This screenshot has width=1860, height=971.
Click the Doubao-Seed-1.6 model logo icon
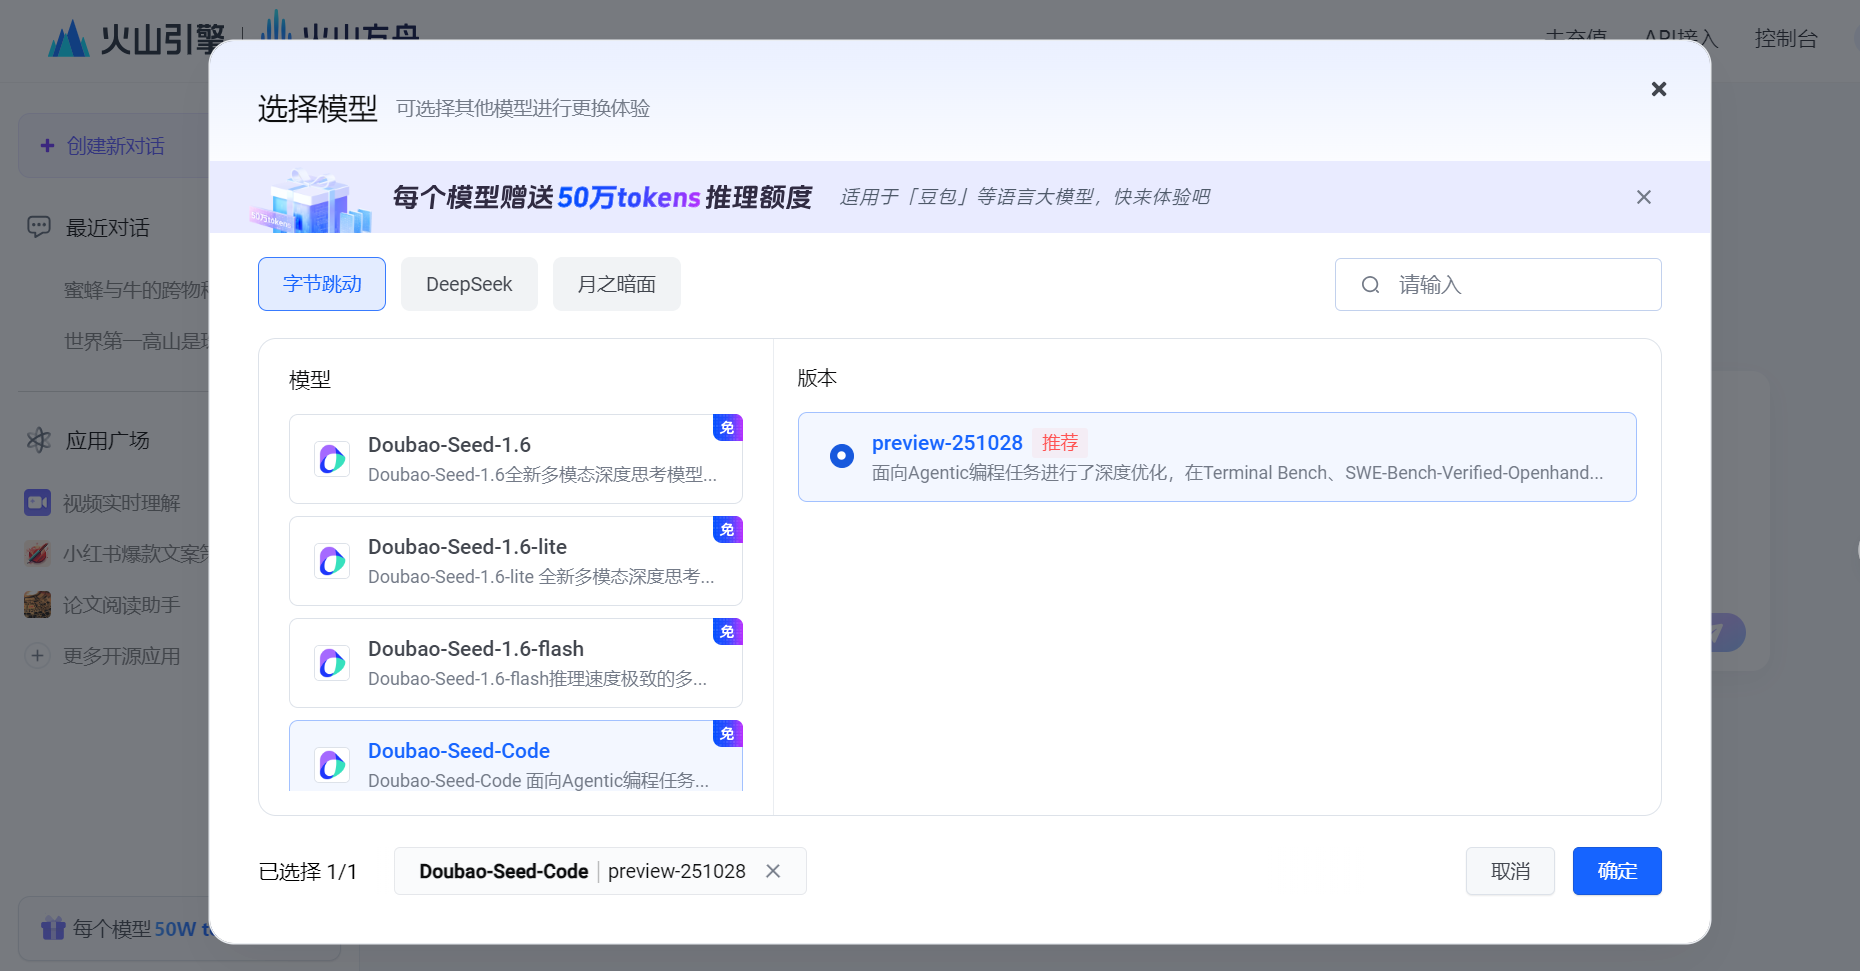[x=332, y=459]
